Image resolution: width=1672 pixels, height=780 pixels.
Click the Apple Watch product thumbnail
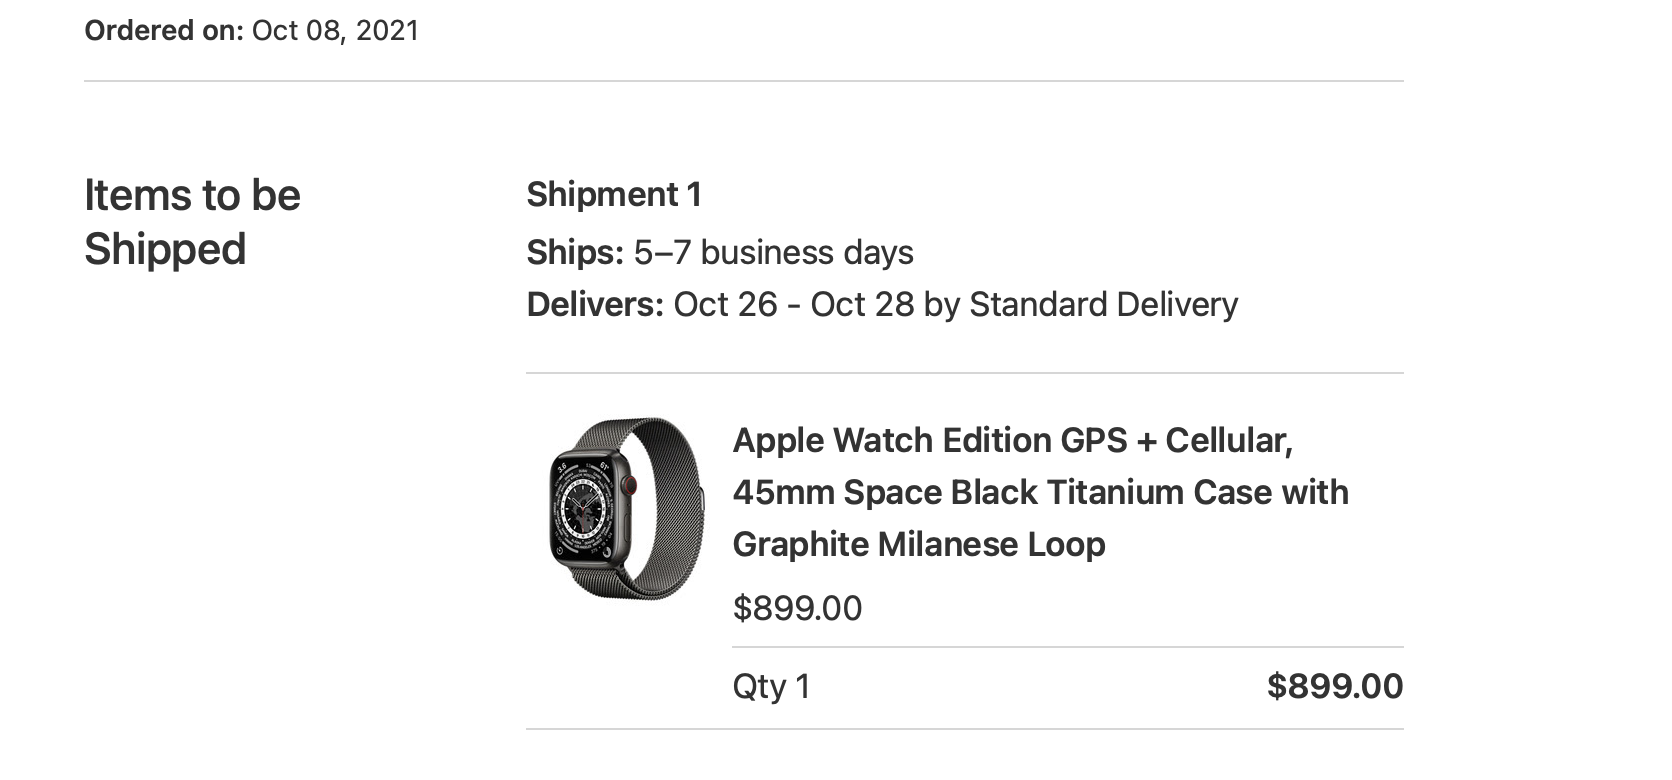coord(627,509)
